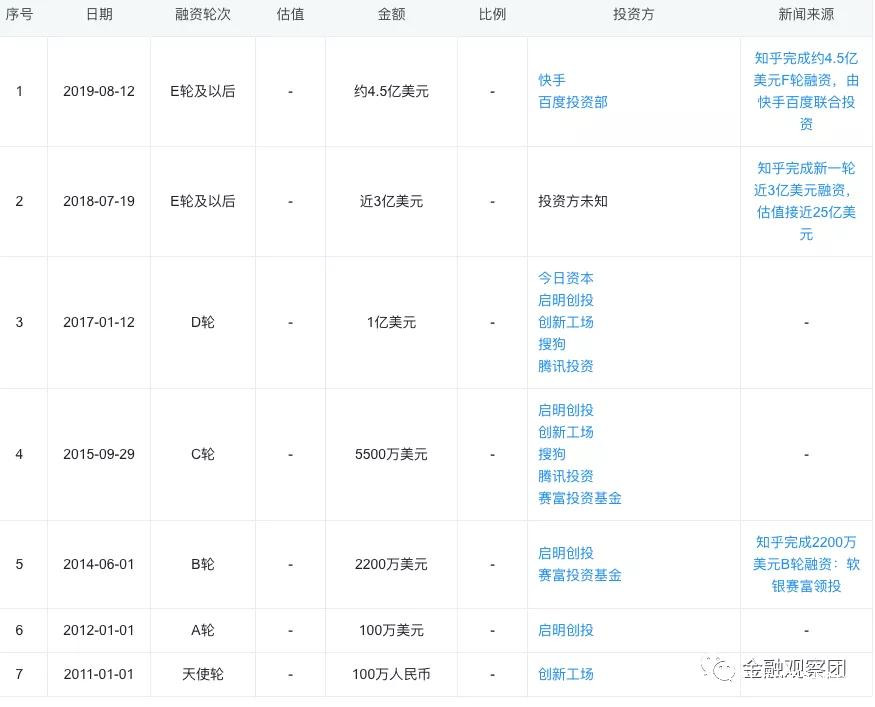
Task: Select the date 2014-06-01
Action: (99, 564)
